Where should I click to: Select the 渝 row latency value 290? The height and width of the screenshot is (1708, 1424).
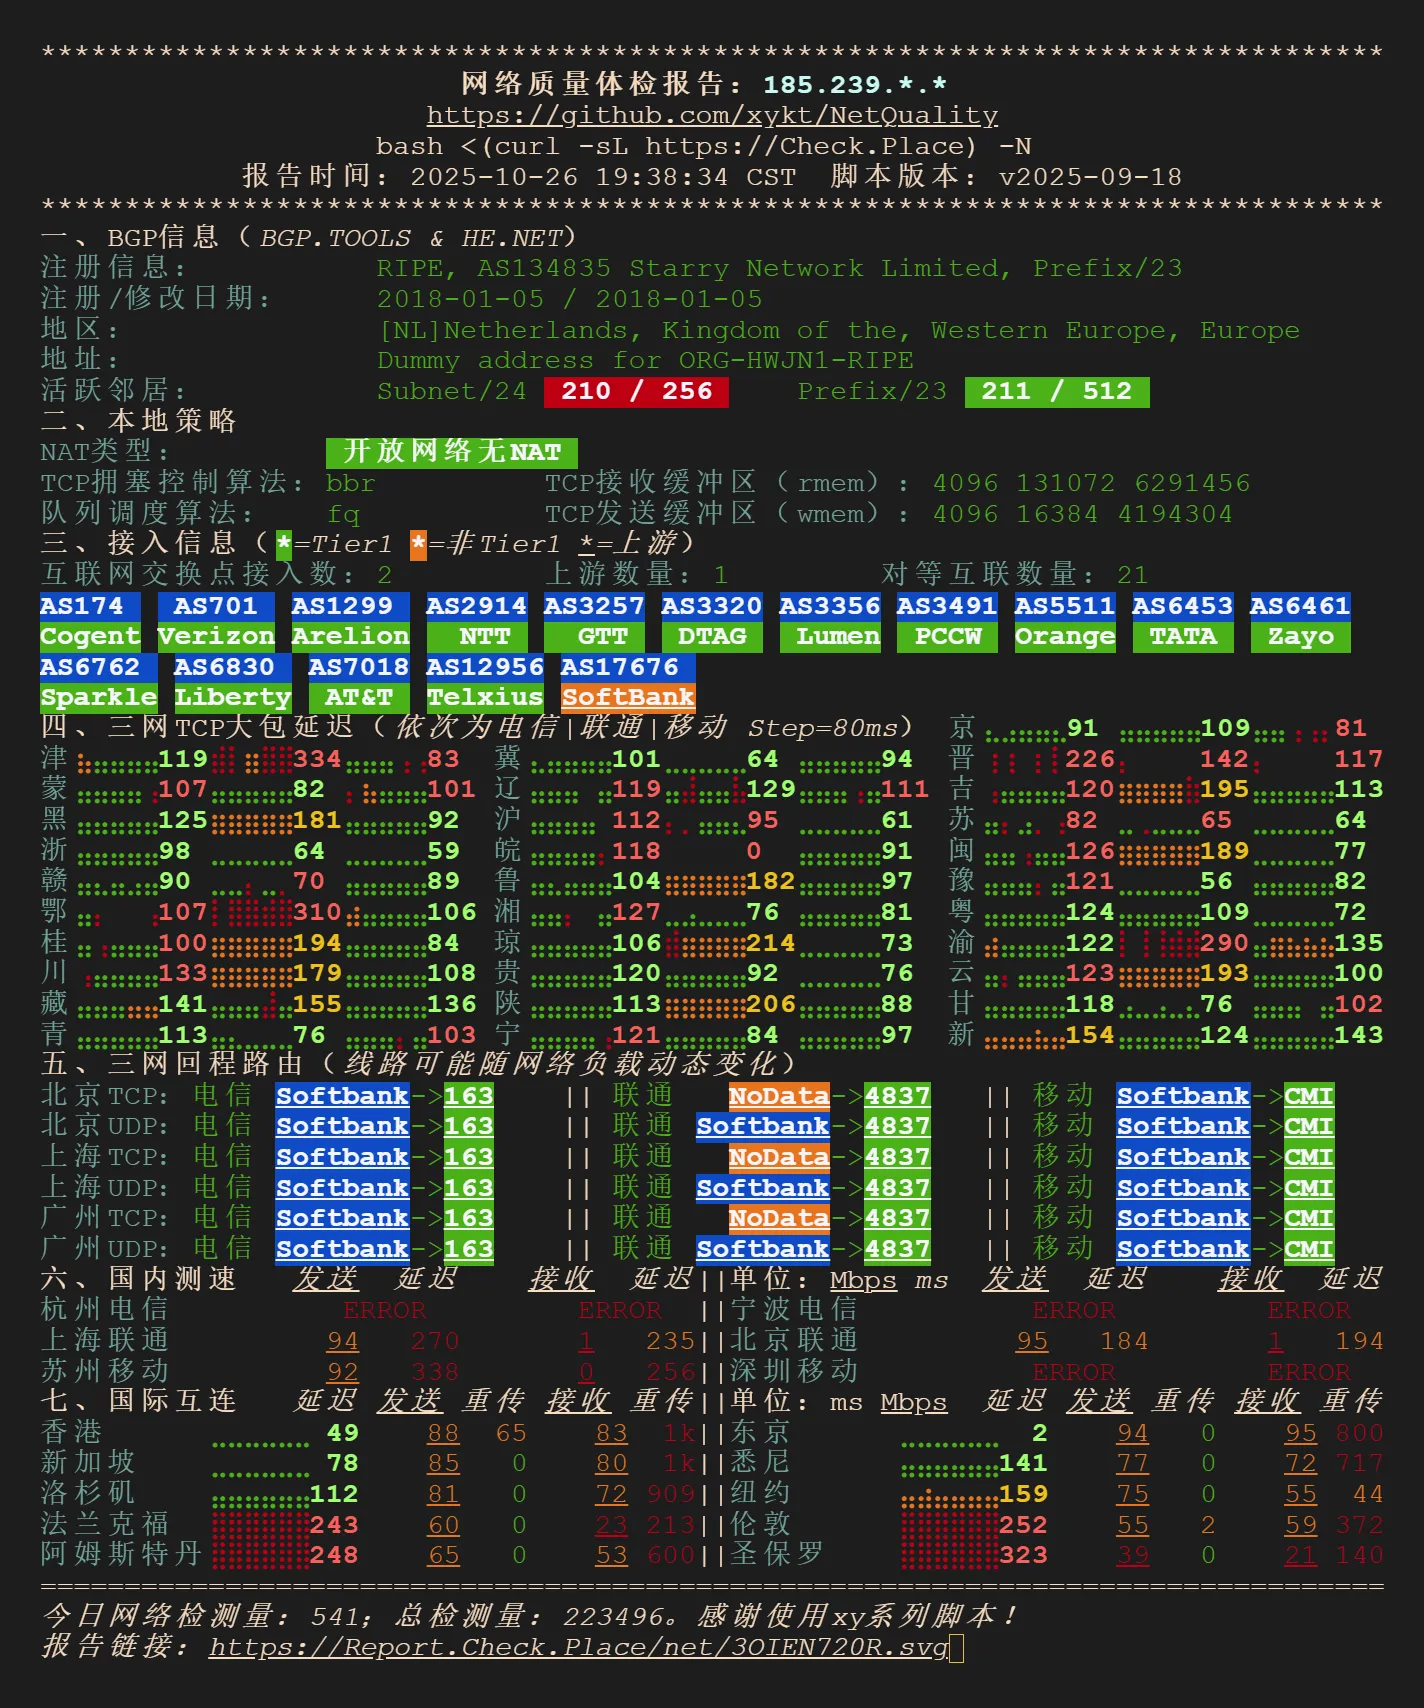coord(1224,943)
